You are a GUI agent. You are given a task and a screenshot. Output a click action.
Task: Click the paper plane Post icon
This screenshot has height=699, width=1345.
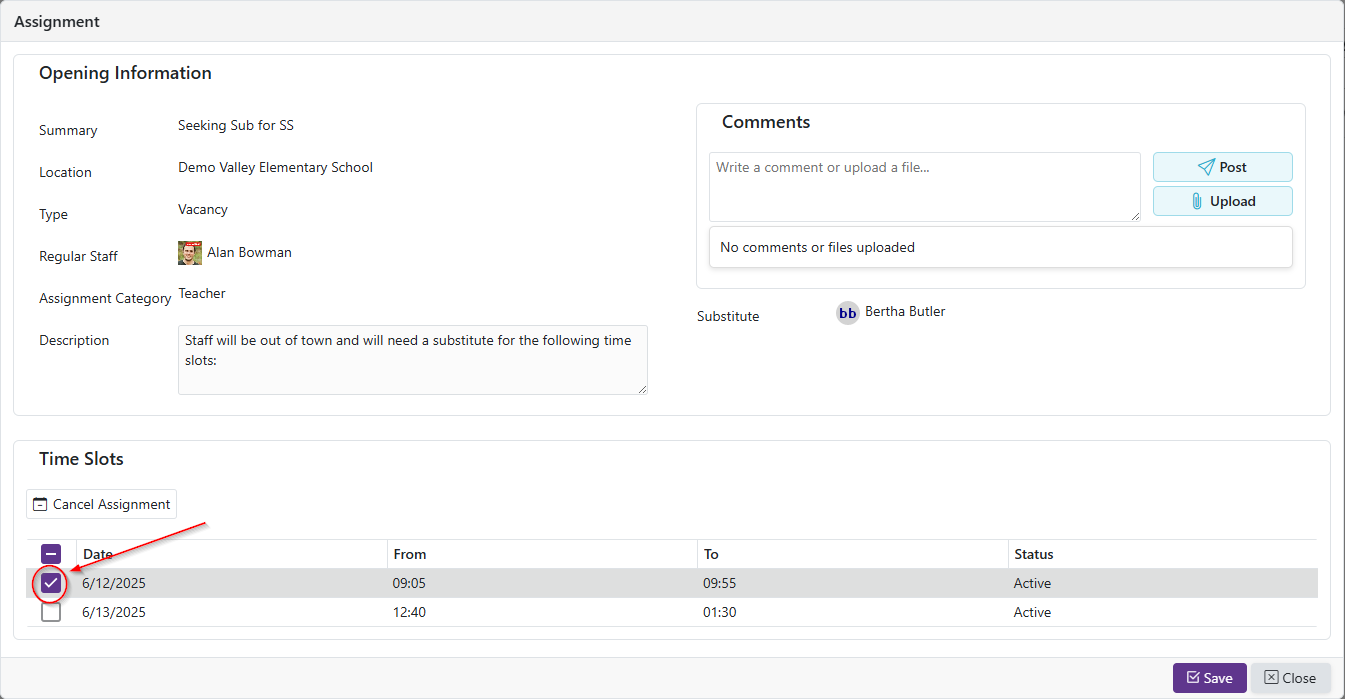pyautogui.click(x=1206, y=167)
